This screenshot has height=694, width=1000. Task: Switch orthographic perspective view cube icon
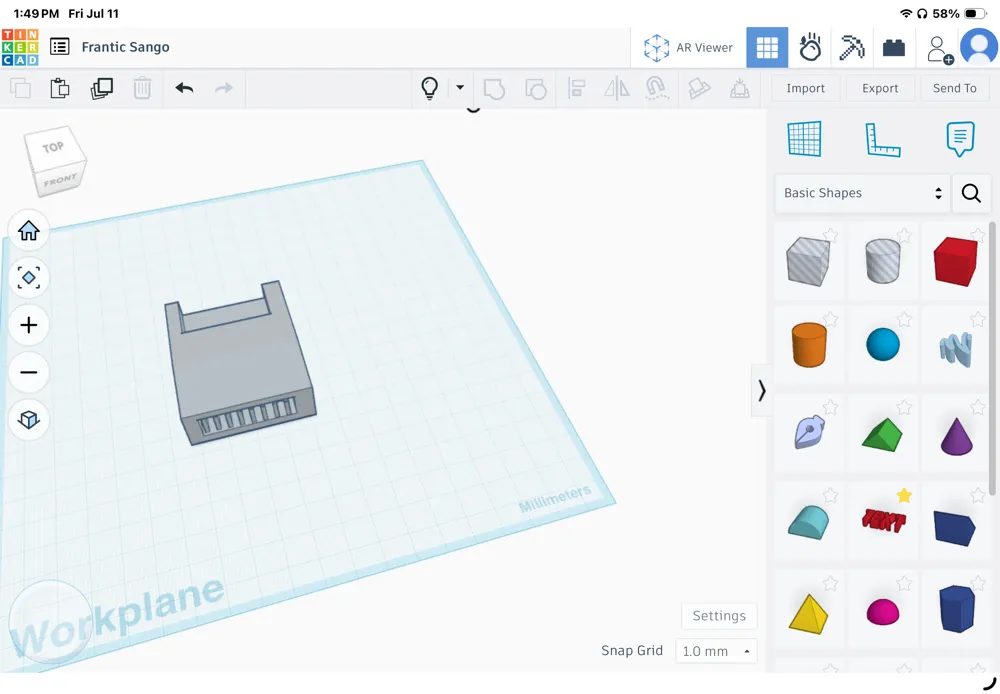tap(29, 420)
